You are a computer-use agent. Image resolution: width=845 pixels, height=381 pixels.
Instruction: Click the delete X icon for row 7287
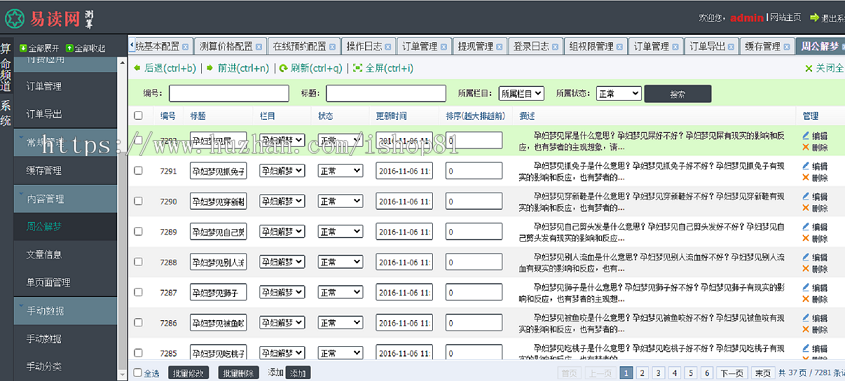[806, 299]
